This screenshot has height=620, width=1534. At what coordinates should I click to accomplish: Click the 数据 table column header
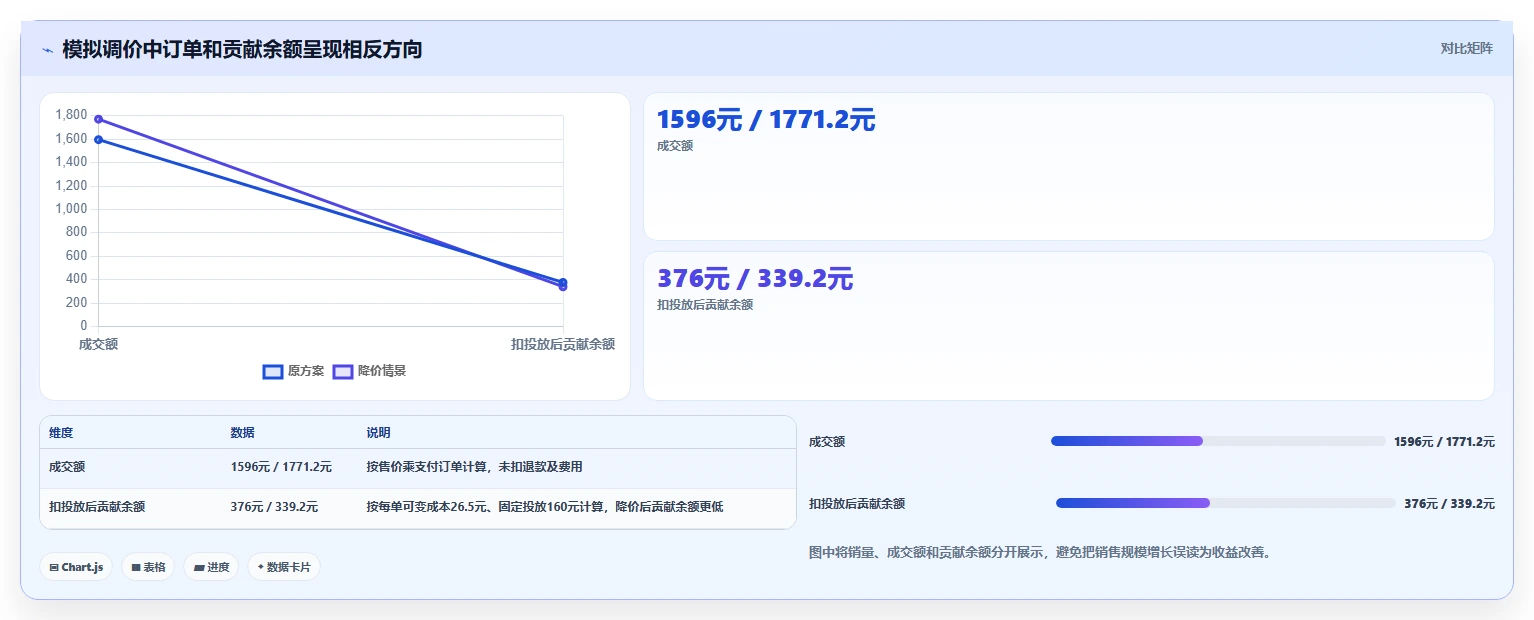tap(242, 433)
